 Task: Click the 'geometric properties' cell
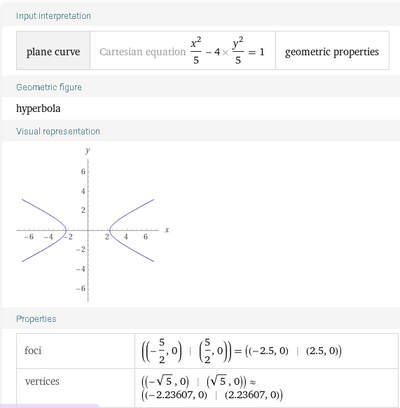click(332, 51)
